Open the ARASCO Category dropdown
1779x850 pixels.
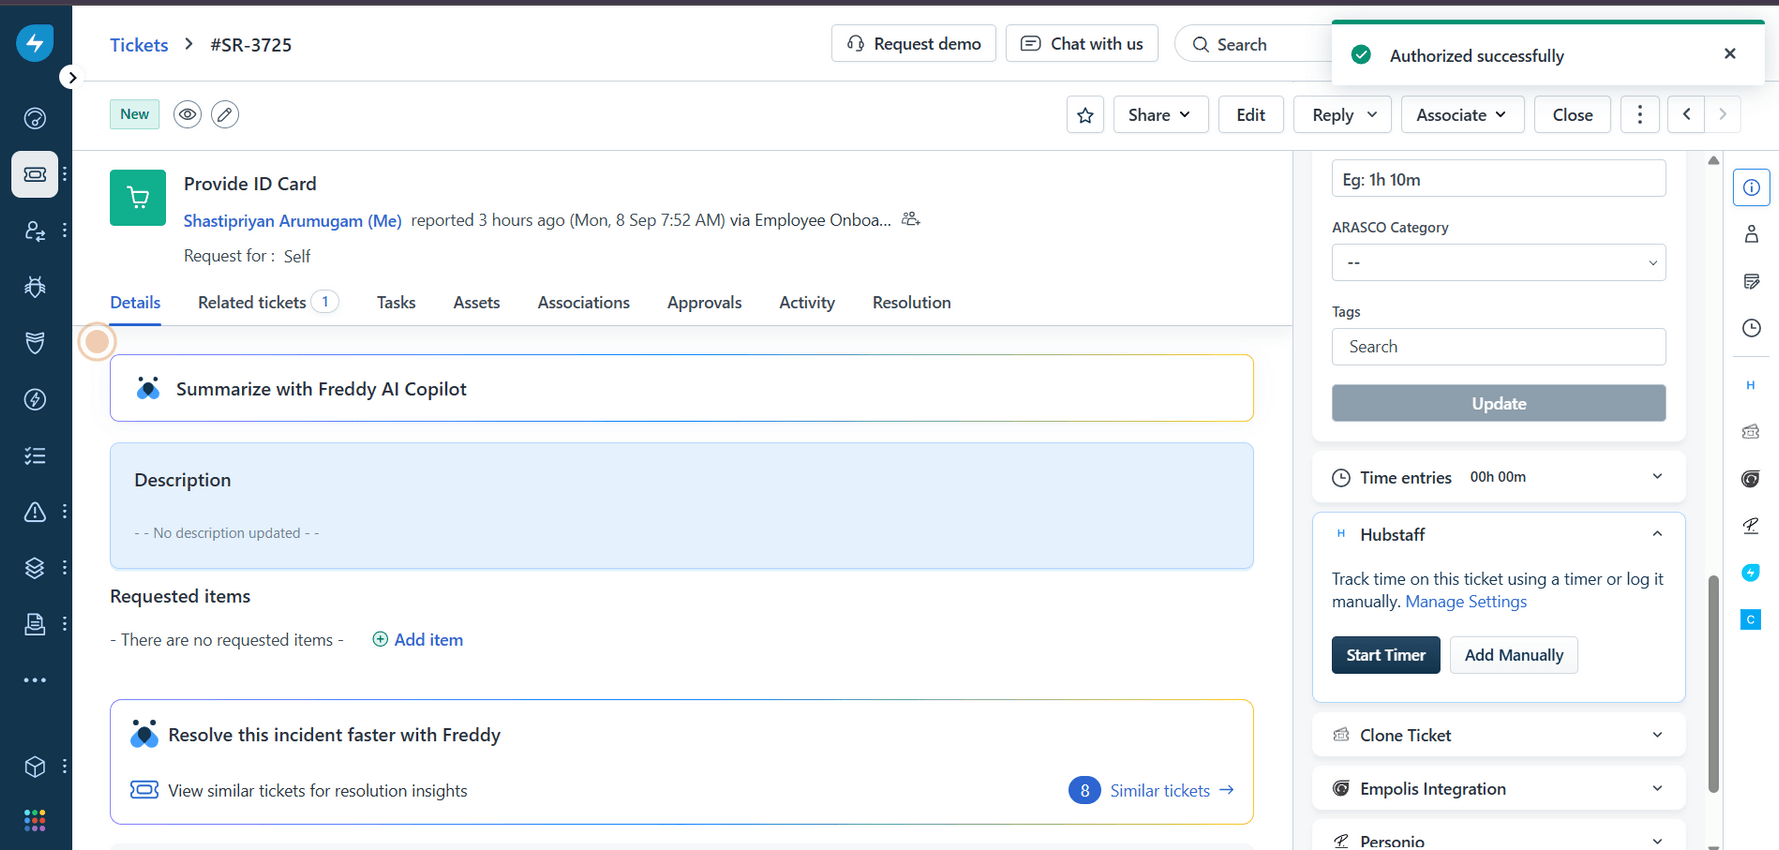coord(1498,263)
